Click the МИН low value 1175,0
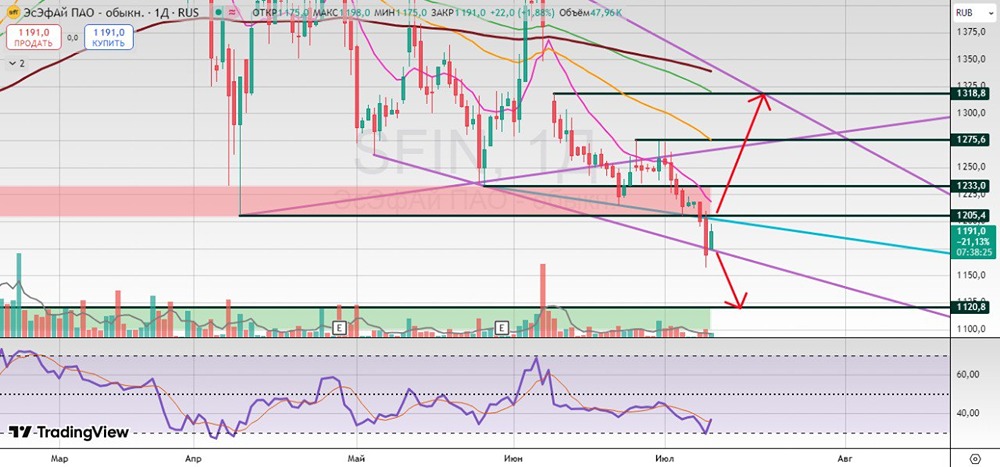The image size is (1000, 467). 411,13
